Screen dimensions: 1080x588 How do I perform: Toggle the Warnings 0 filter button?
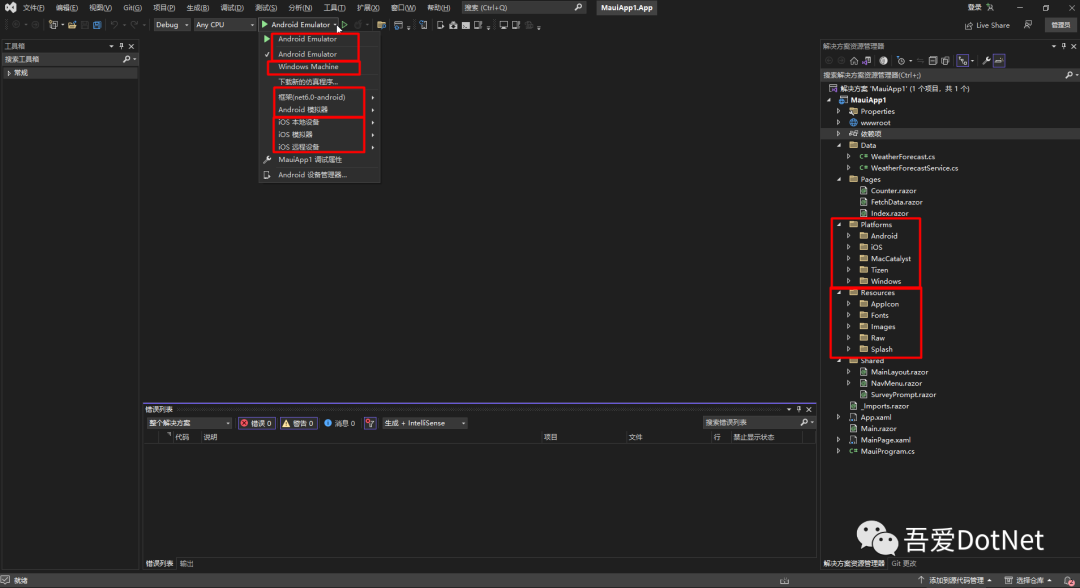(x=298, y=423)
